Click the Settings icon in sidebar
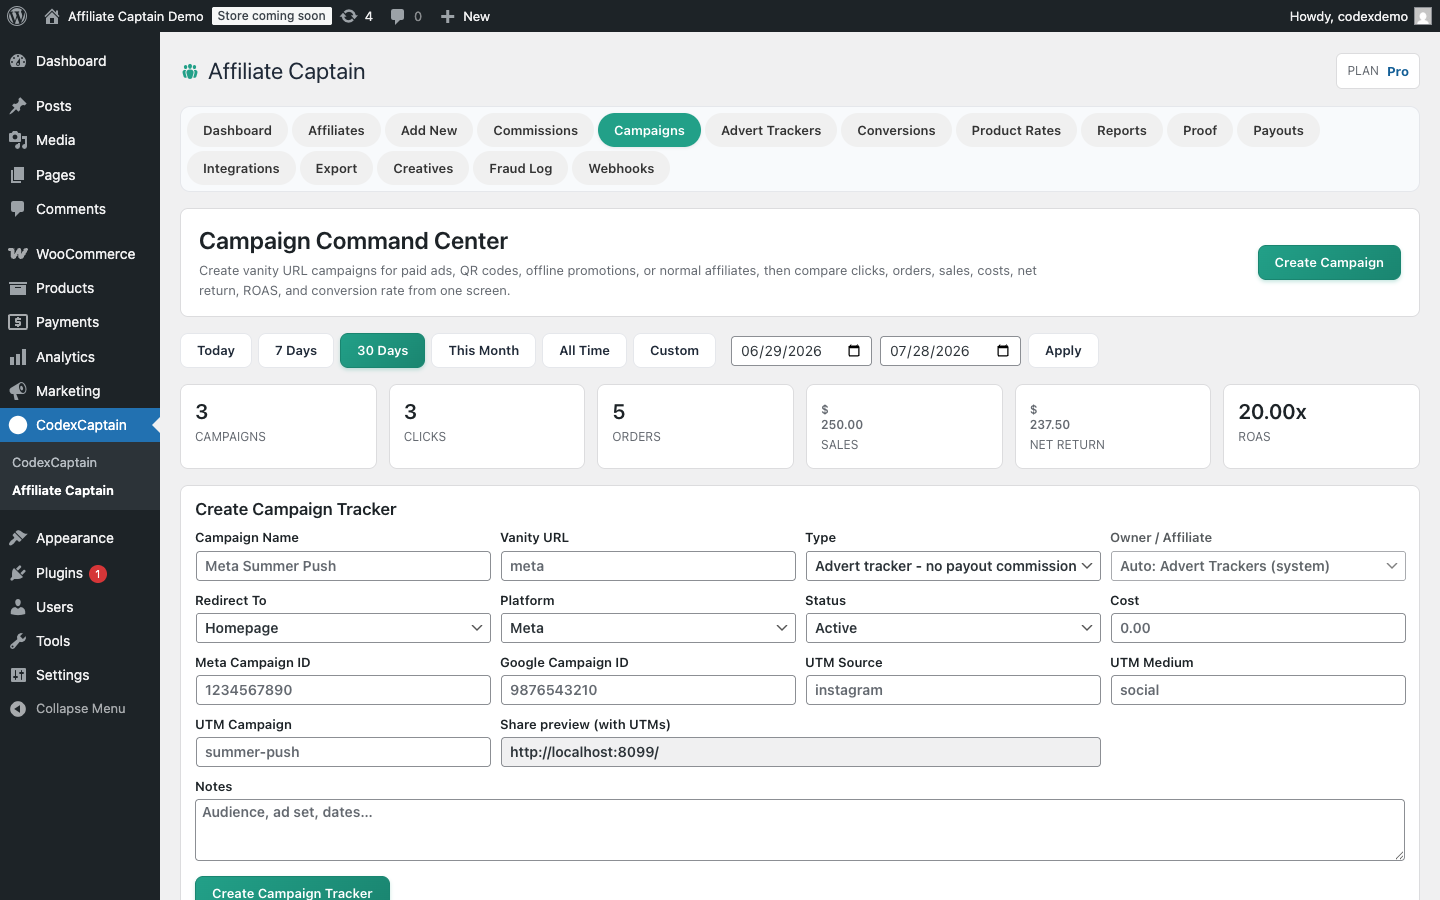1440x900 pixels. tap(18, 675)
